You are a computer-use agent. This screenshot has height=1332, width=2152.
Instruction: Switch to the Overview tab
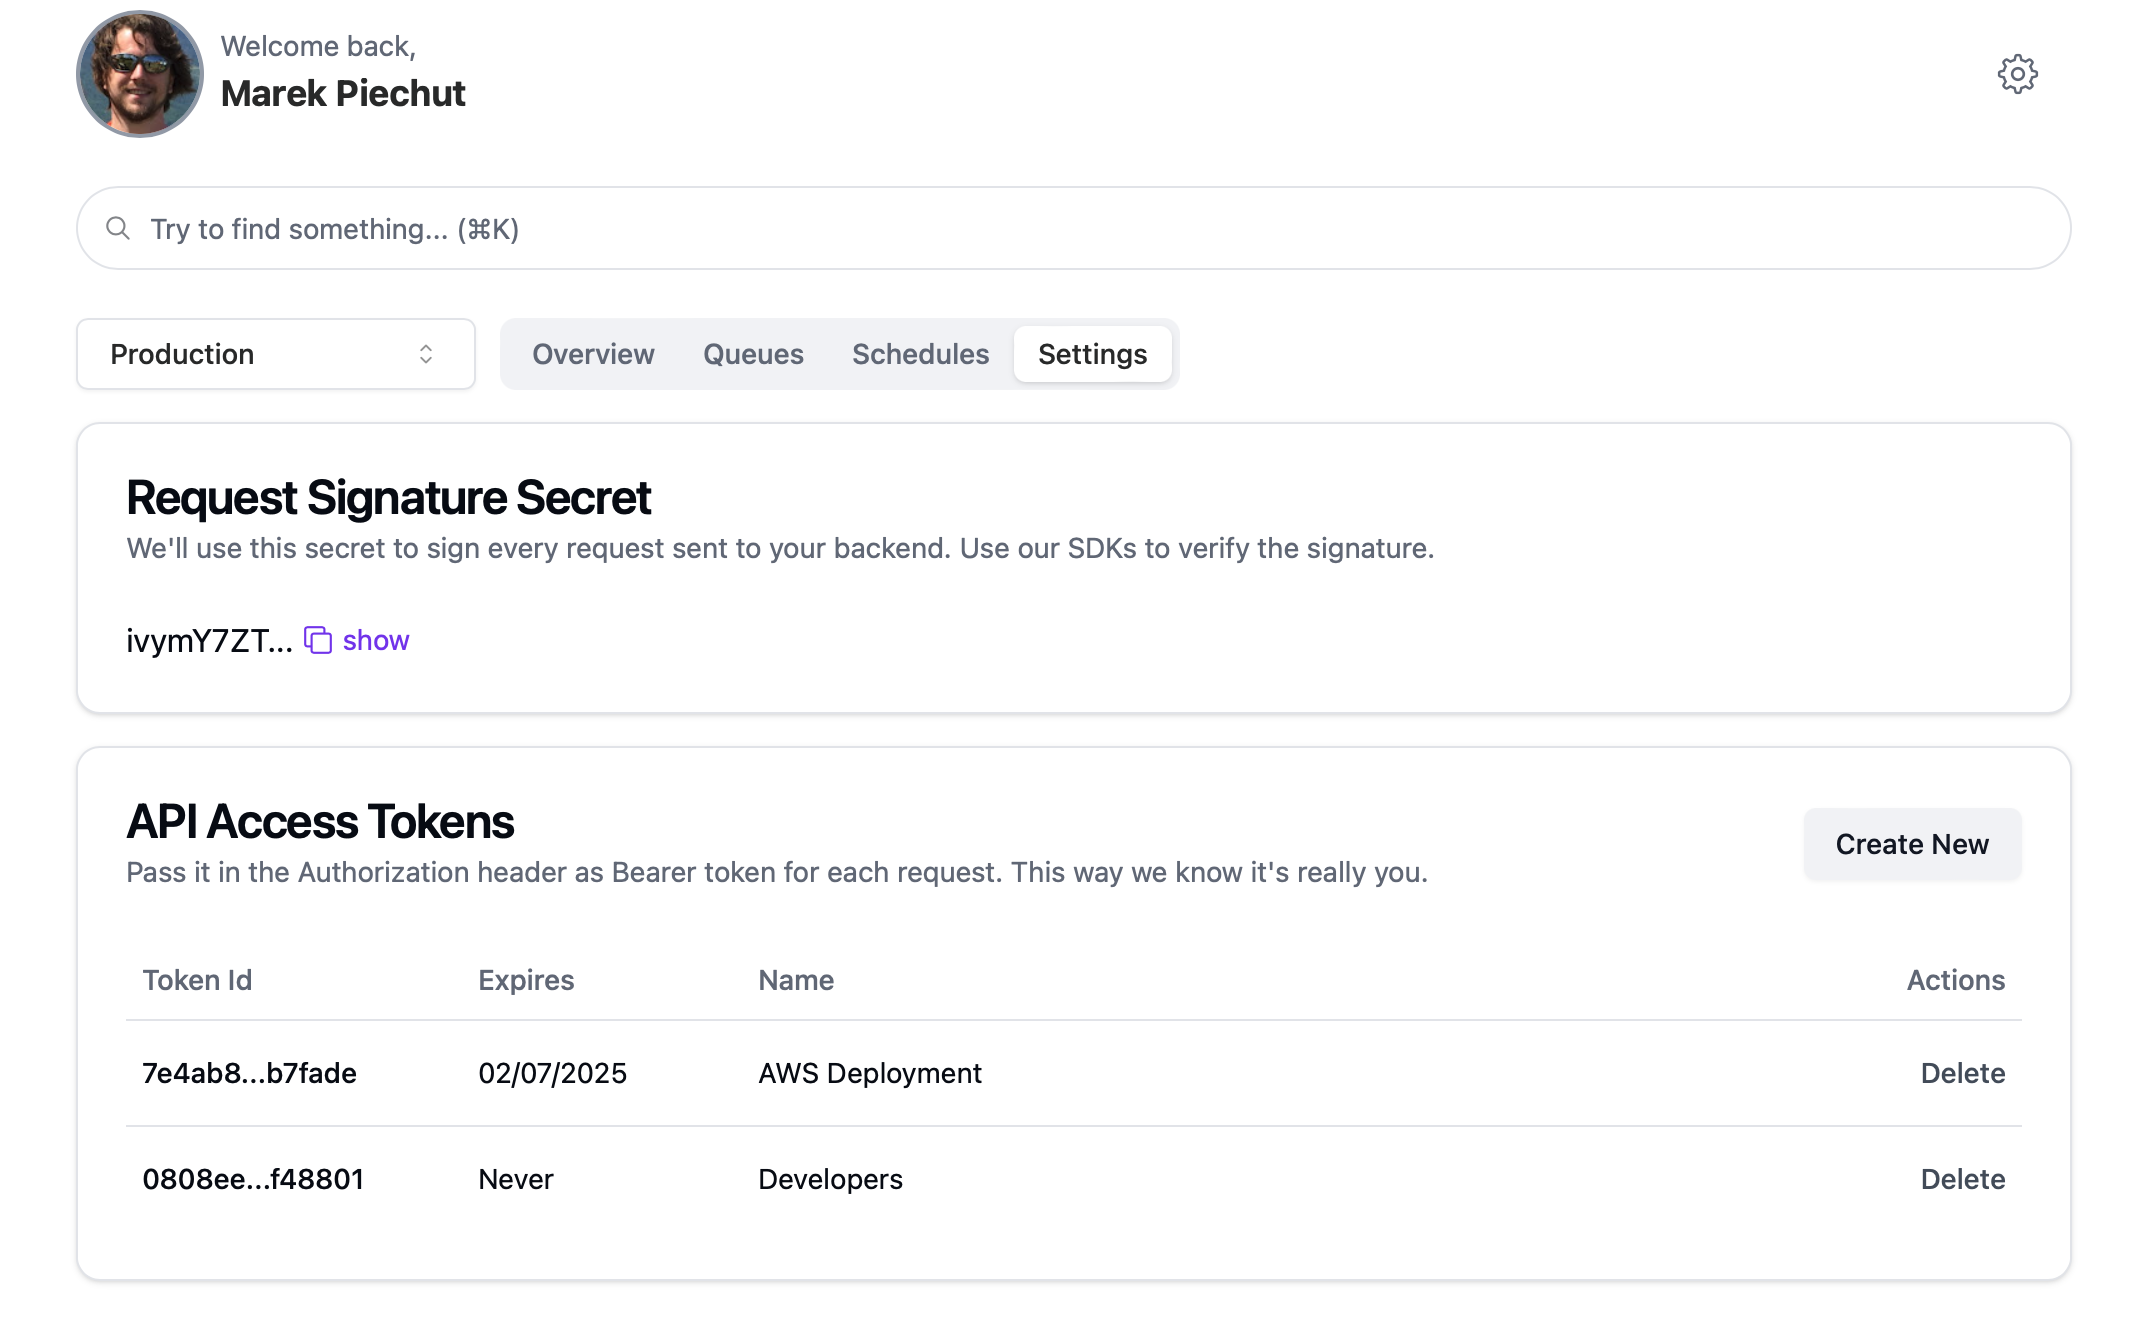593,354
